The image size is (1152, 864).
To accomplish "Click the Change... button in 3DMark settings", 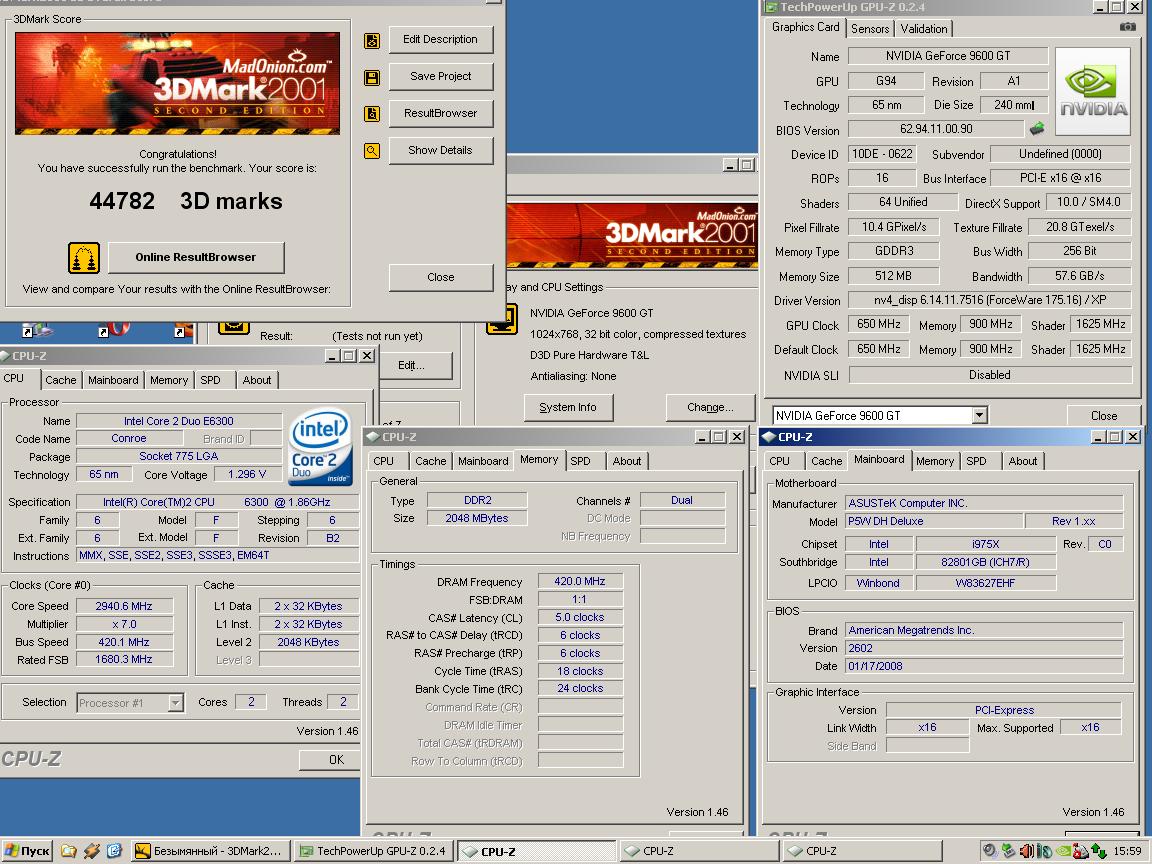I will 710,407.
